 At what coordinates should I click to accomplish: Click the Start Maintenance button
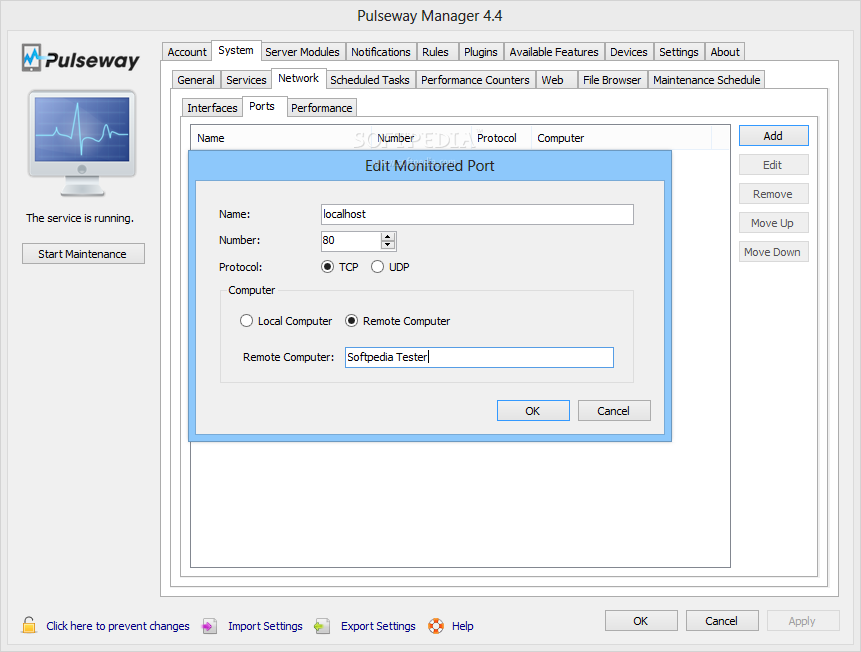tap(83, 254)
